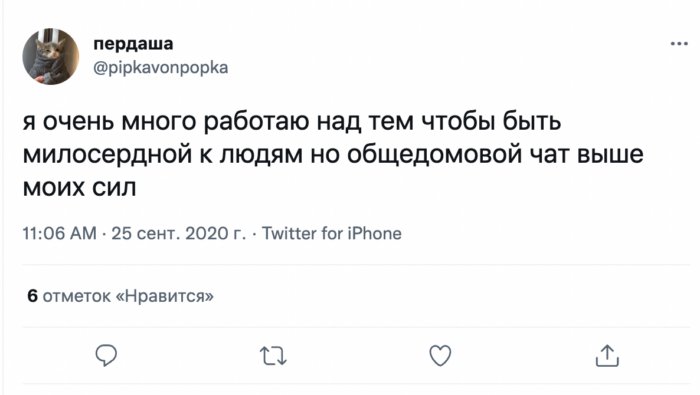This screenshot has height=395, width=700.
Task: Click the reply speech bubble icon
Action: [x=106, y=356]
